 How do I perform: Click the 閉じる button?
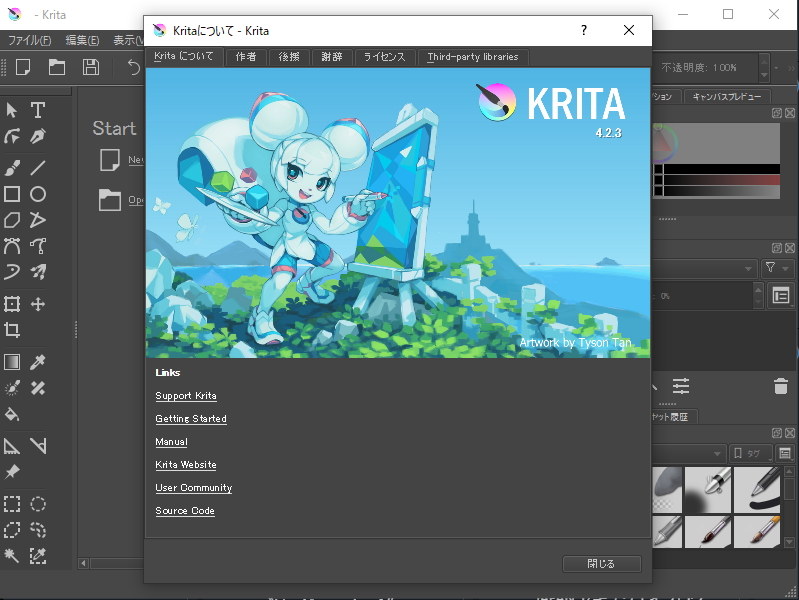pyautogui.click(x=601, y=564)
